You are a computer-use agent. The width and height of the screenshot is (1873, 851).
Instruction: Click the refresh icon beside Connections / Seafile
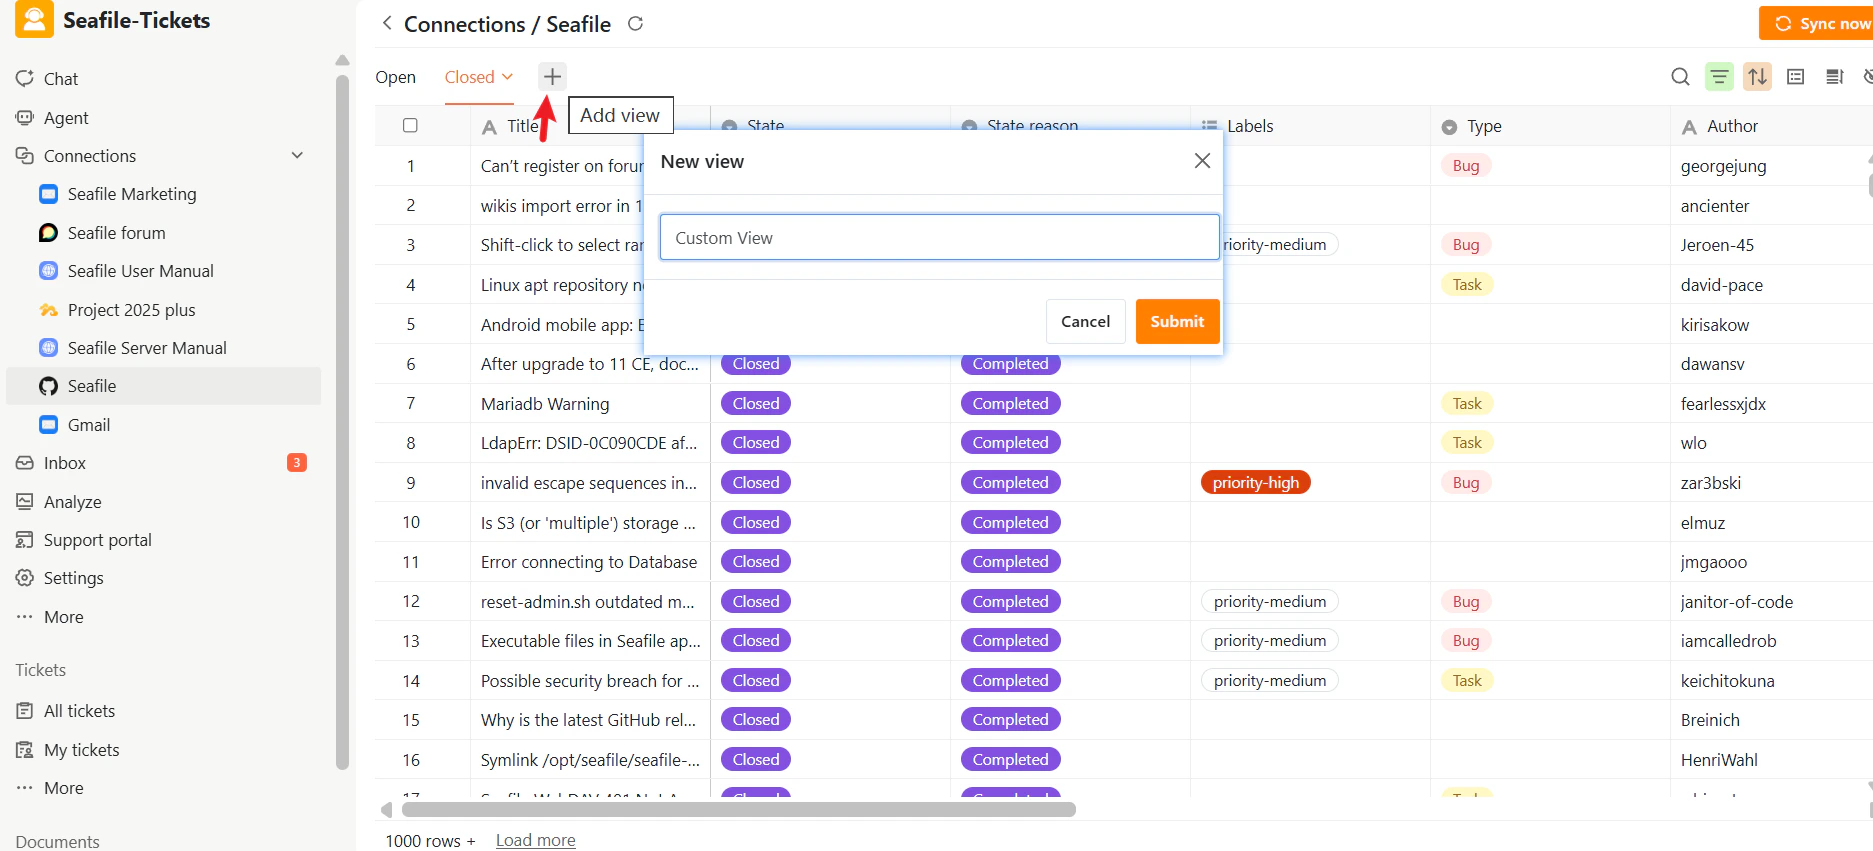tap(635, 23)
